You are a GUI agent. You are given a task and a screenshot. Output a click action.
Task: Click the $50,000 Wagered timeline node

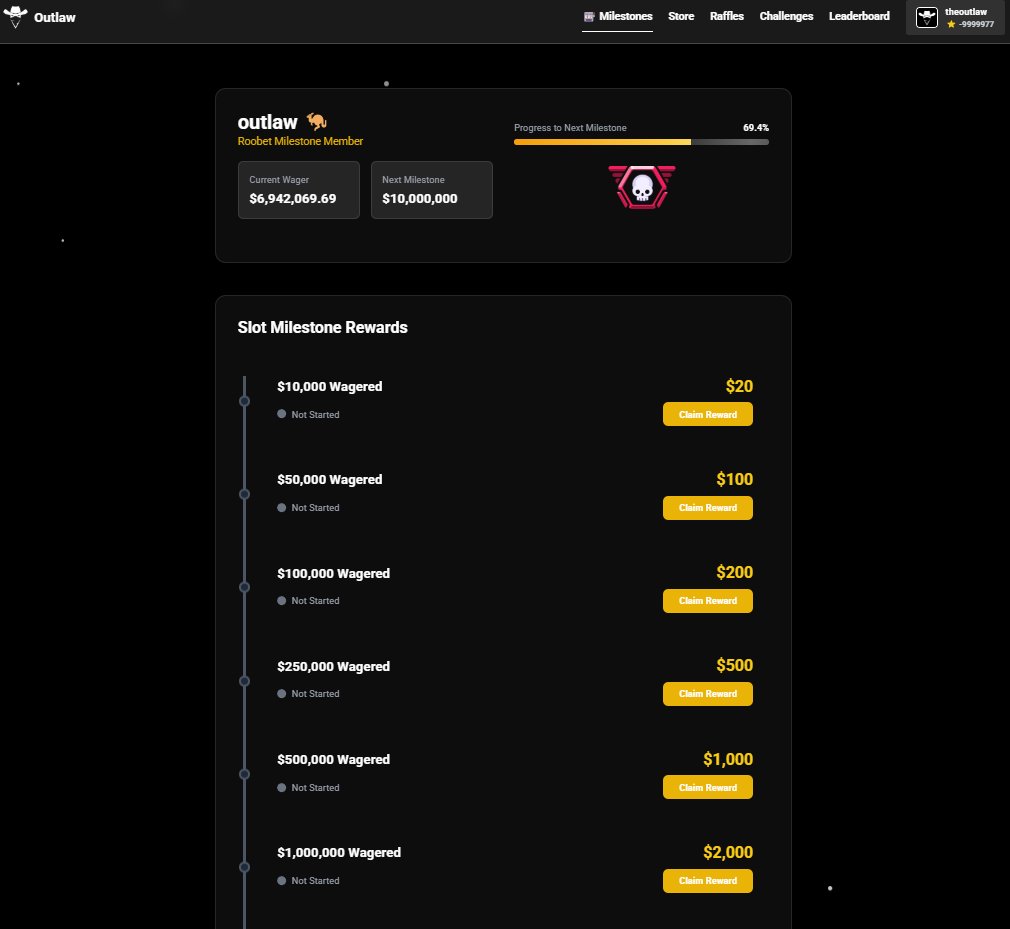click(244, 494)
